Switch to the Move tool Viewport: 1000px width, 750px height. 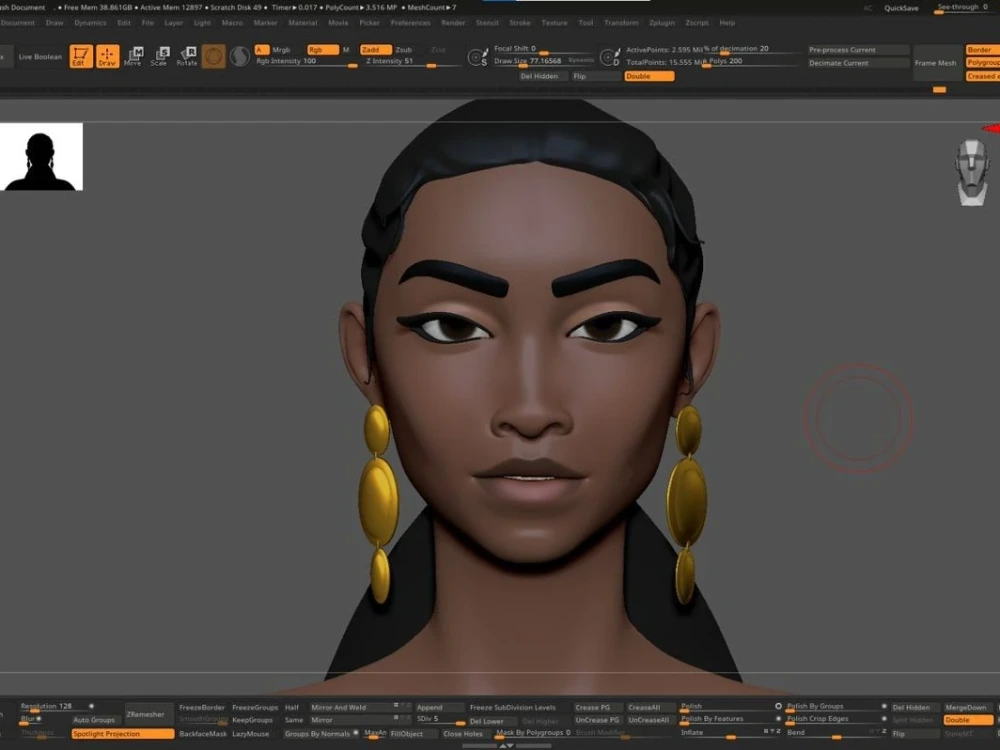tap(133, 56)
